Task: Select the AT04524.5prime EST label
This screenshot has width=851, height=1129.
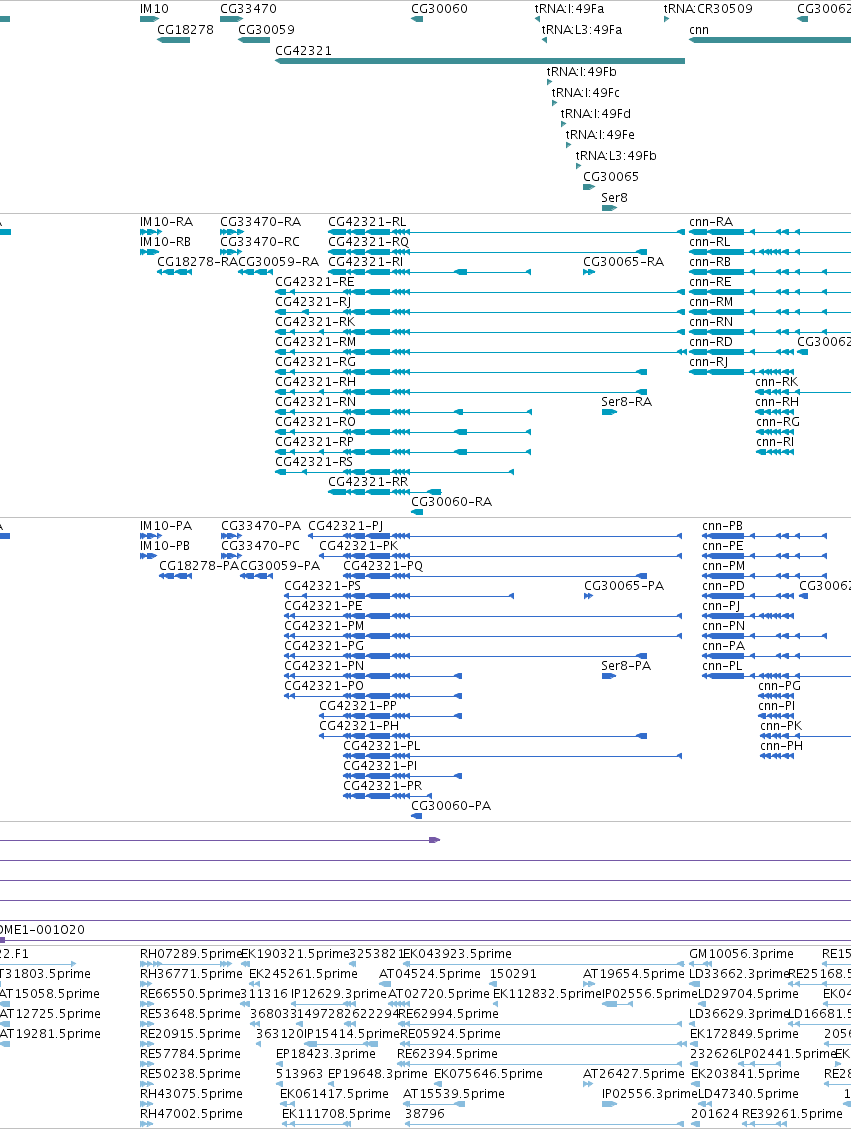Action: 430,974
